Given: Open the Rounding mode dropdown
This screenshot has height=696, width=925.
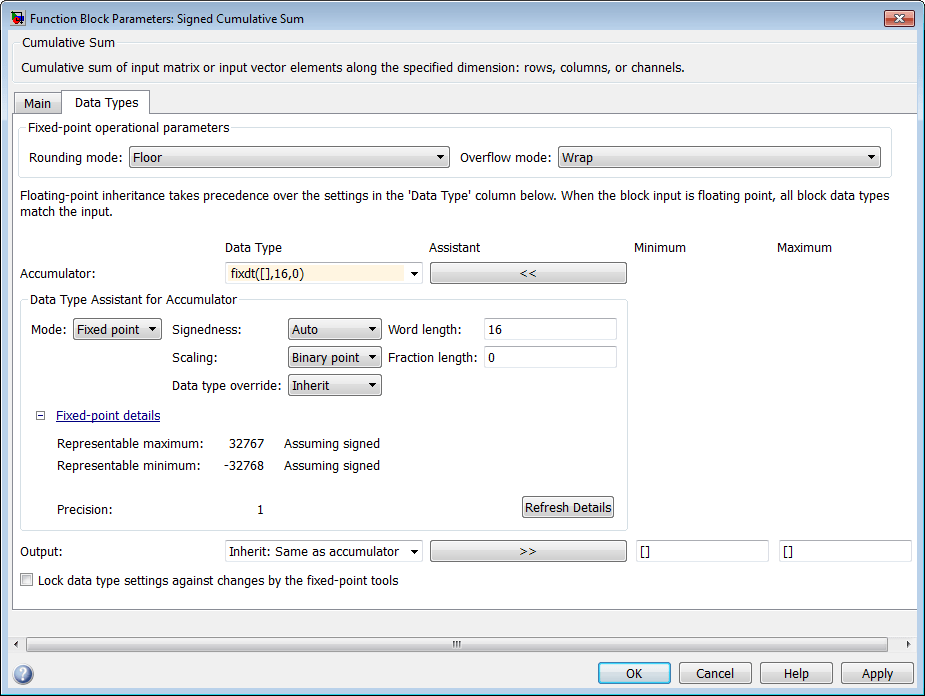Looking at the screenshot, I should (x=288, y=157).
